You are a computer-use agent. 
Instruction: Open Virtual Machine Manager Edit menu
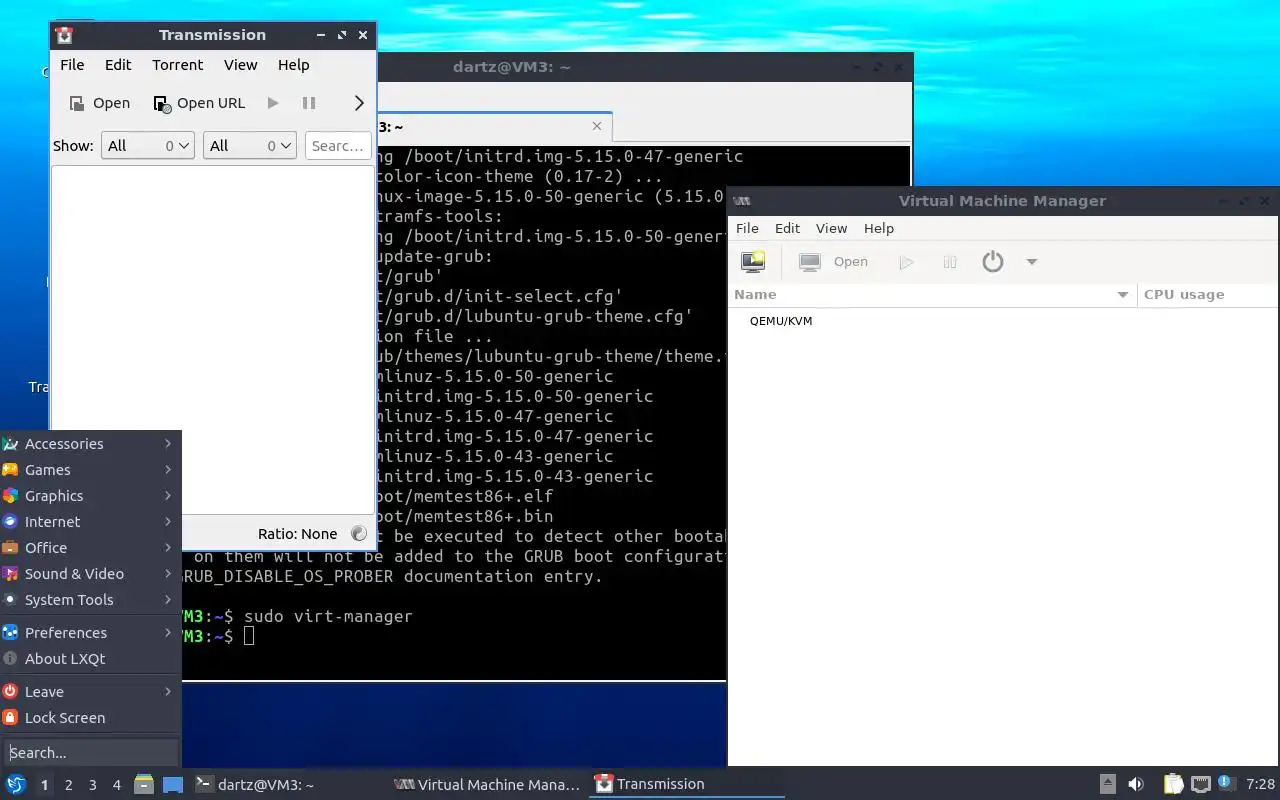coord(787,228)
